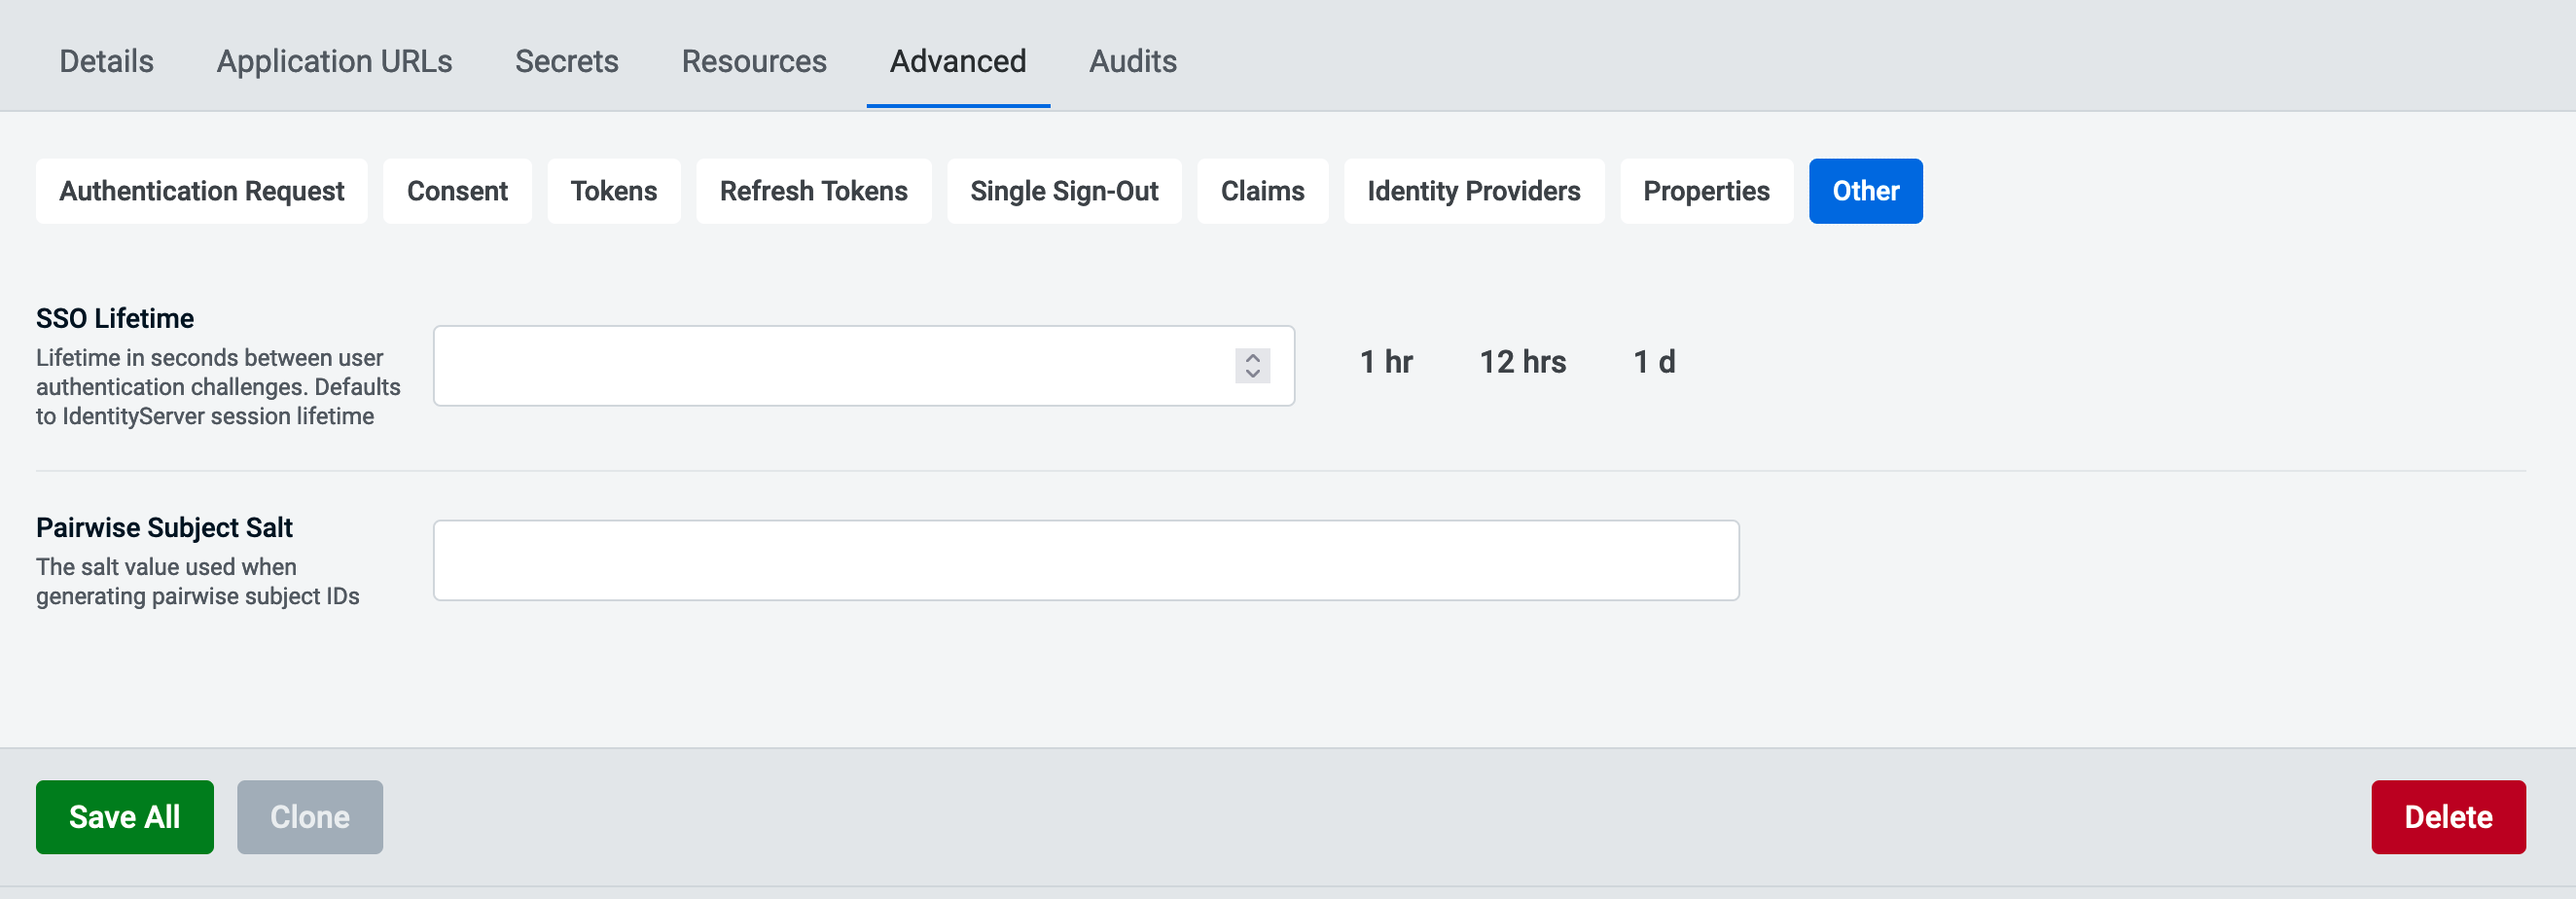This screenshot has width=2576, height=899.
Task: Switch to Refresh Tokens settings
Action: pos(813,191)
